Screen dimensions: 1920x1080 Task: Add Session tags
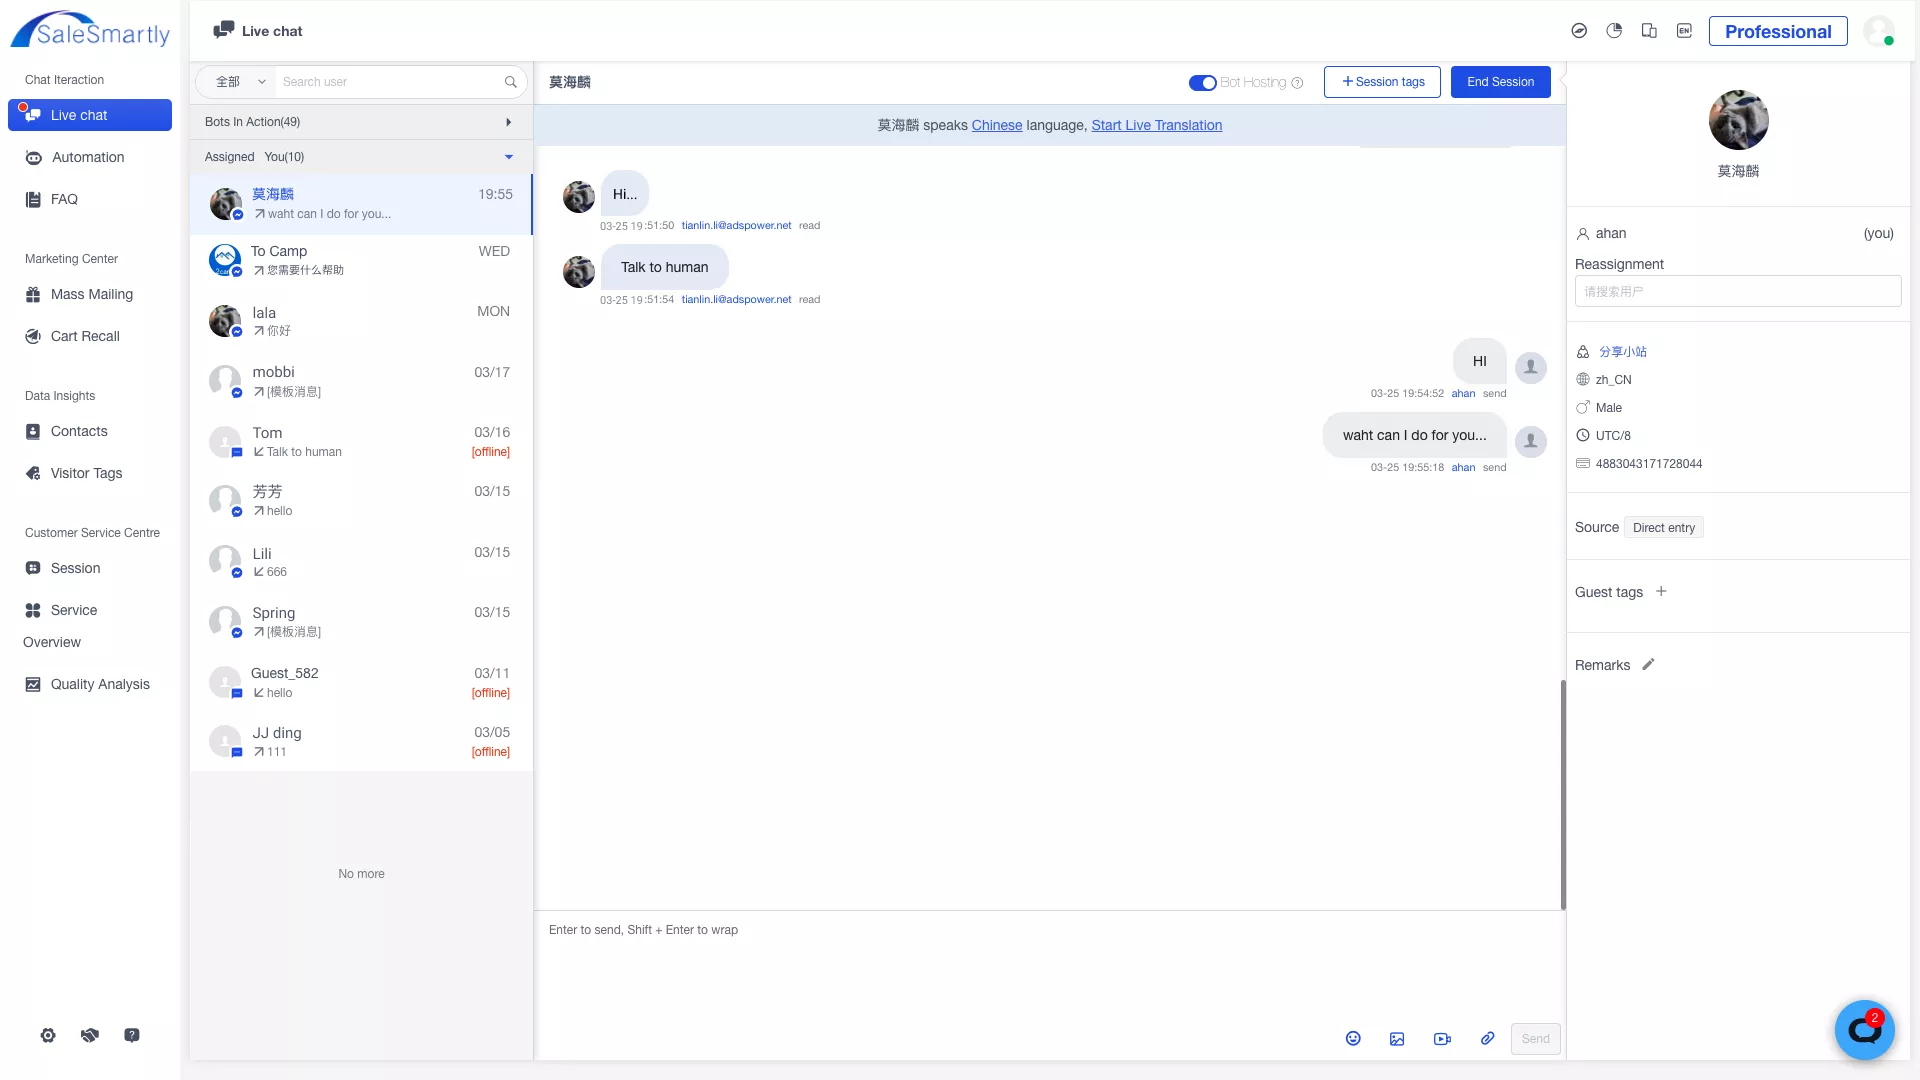click(x=1382, y=82)
